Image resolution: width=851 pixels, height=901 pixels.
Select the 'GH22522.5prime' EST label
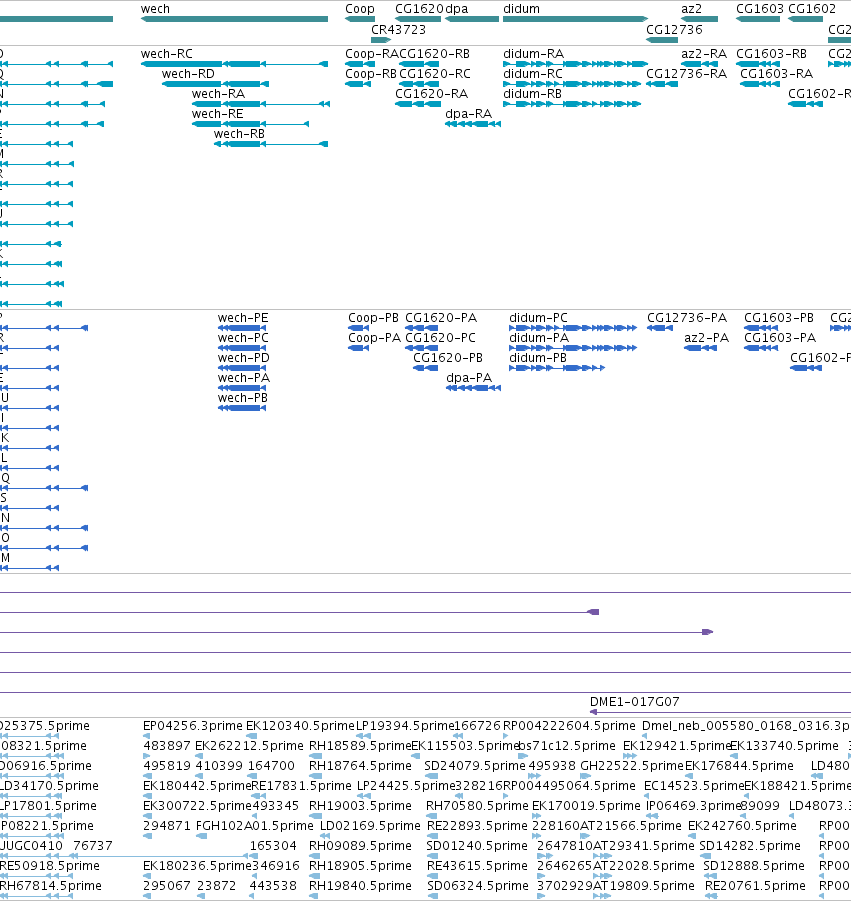pos(631,766)
